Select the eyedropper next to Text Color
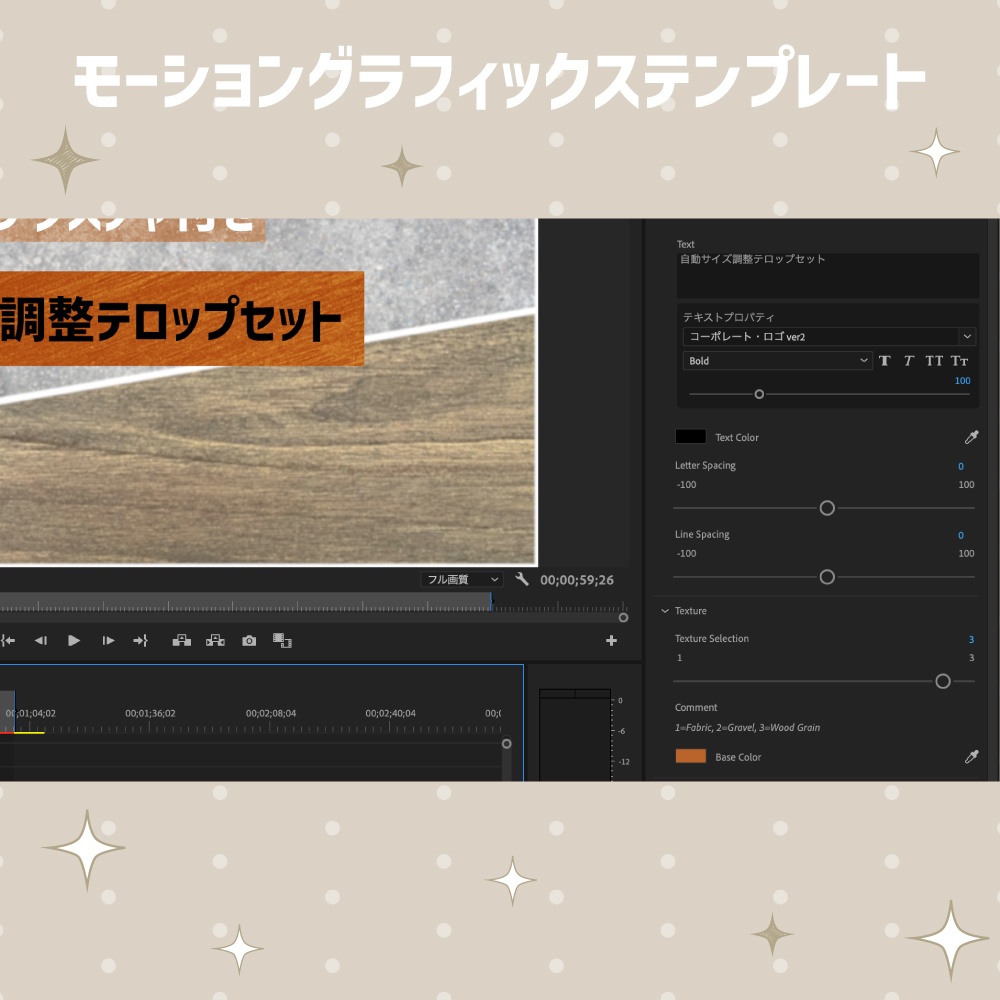 [969, 437]
